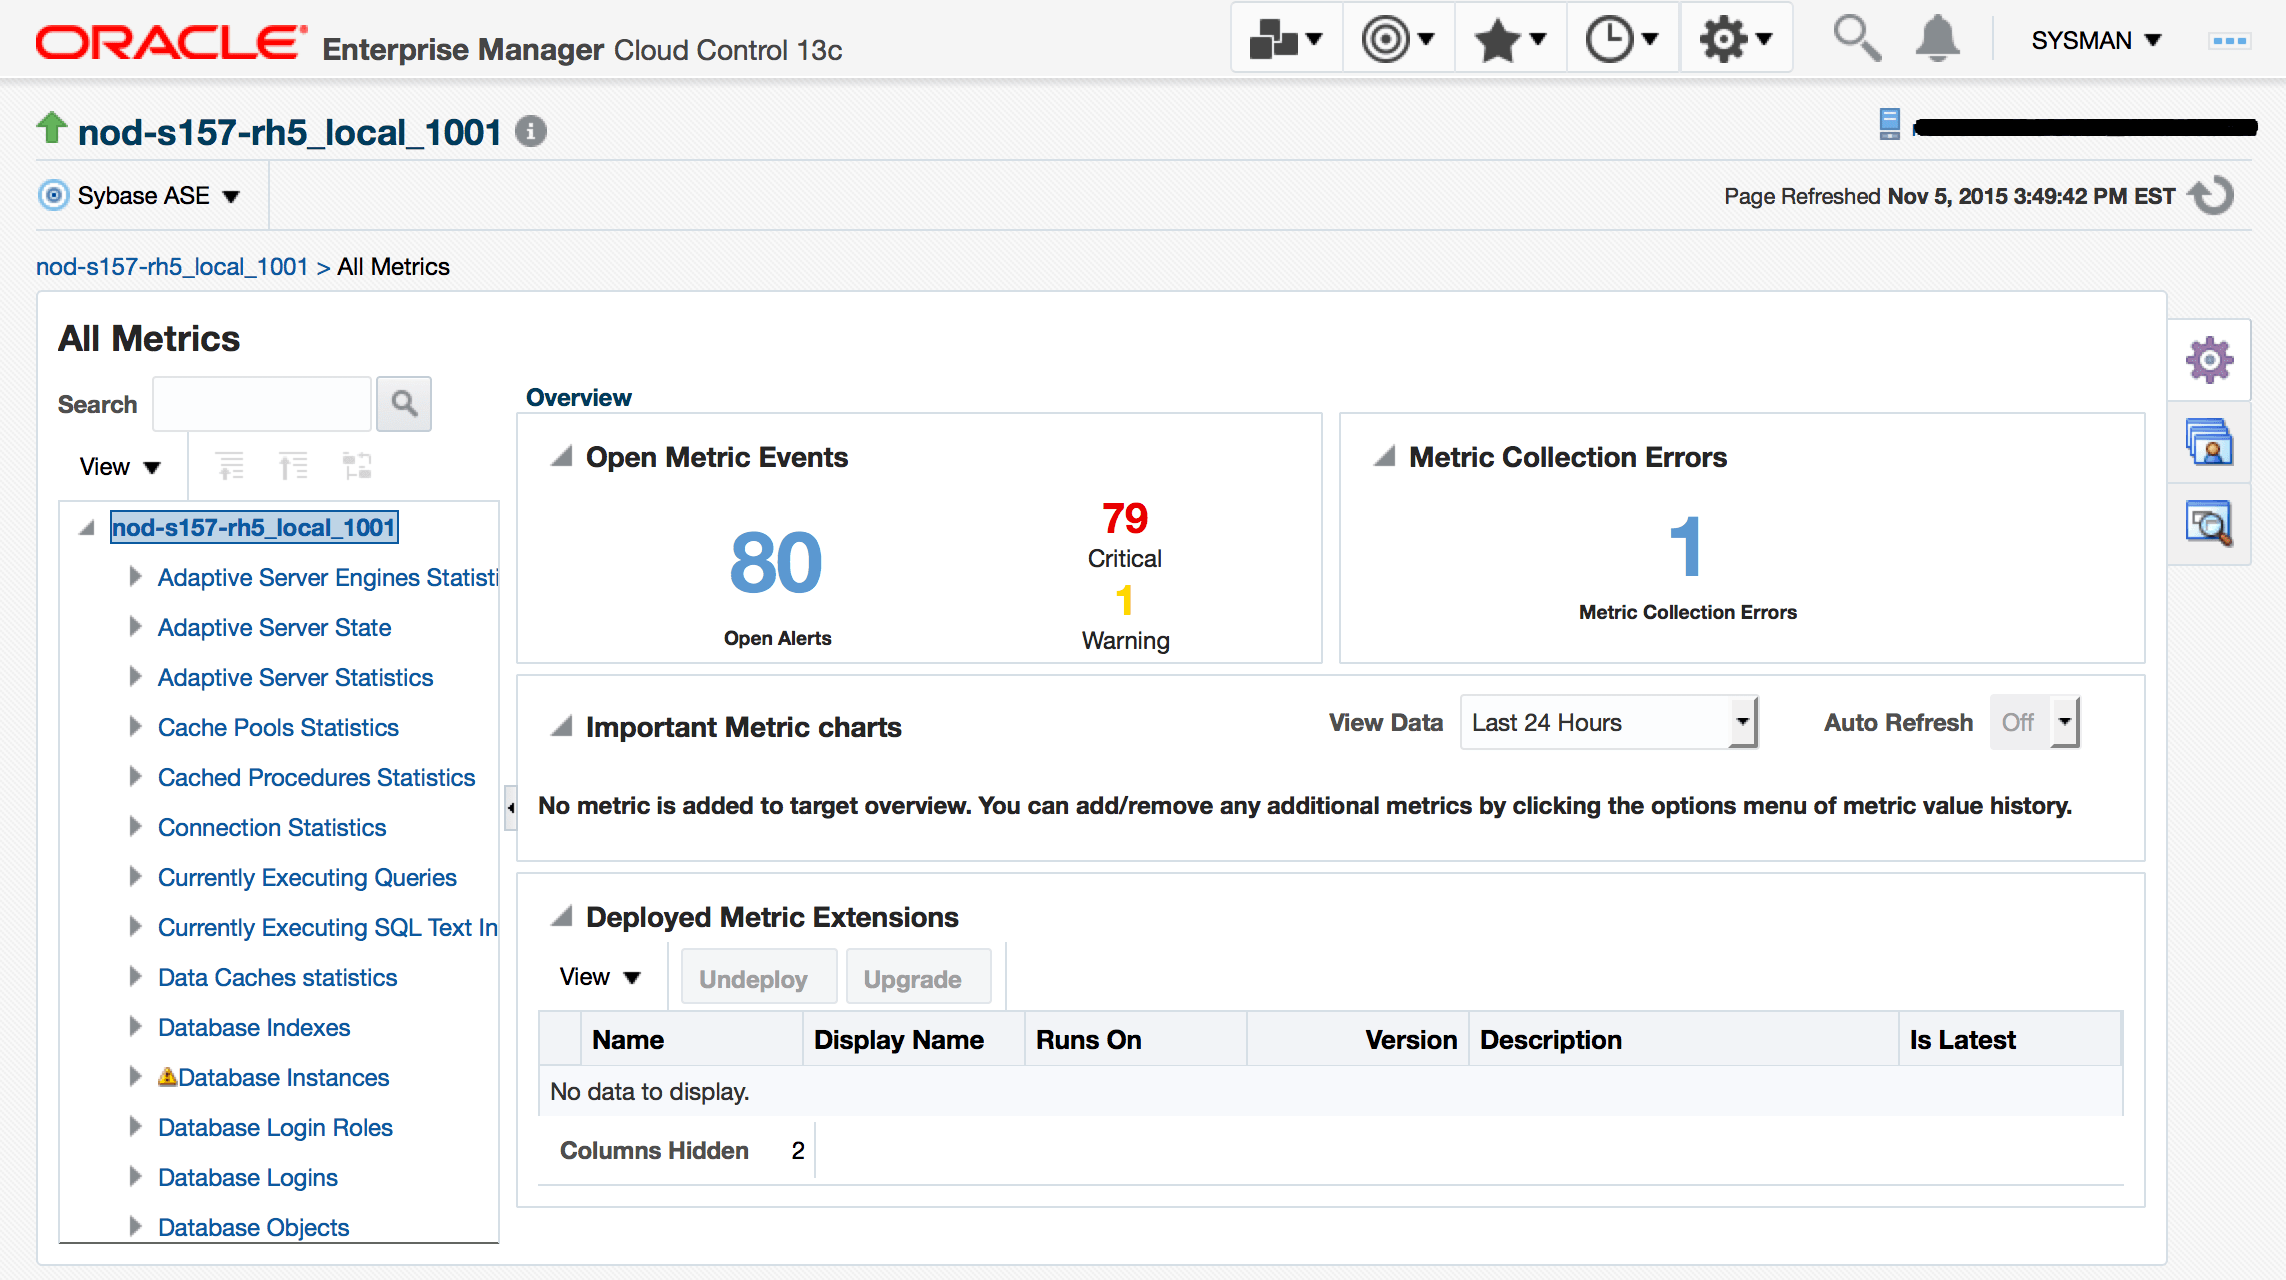Open the Enterprise menu icon
This screenshot has height=1280, width=2286.
pyautogui.click(x=1285, y=40)
